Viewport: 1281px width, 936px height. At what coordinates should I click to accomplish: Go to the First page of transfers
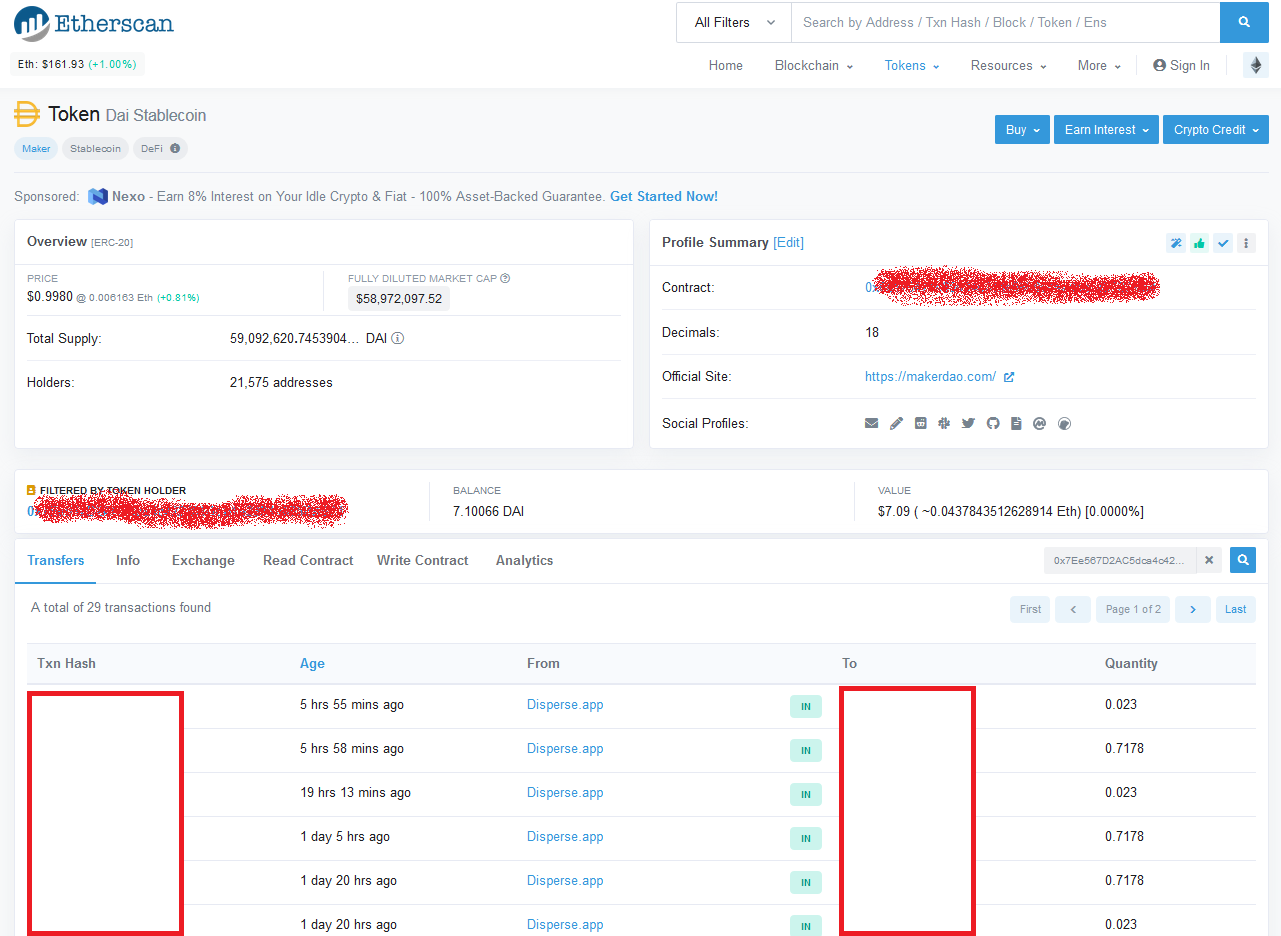click(1030, 609)
